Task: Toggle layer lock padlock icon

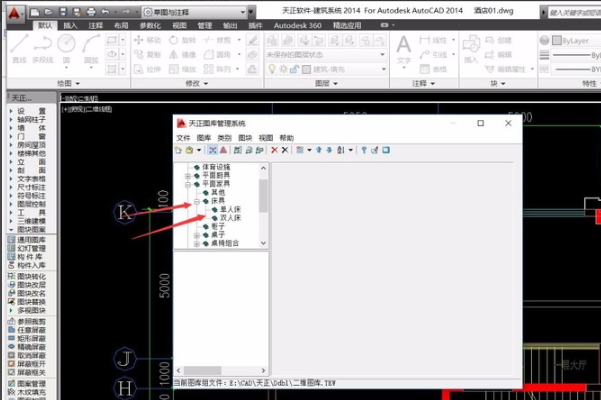Action: 294,69
